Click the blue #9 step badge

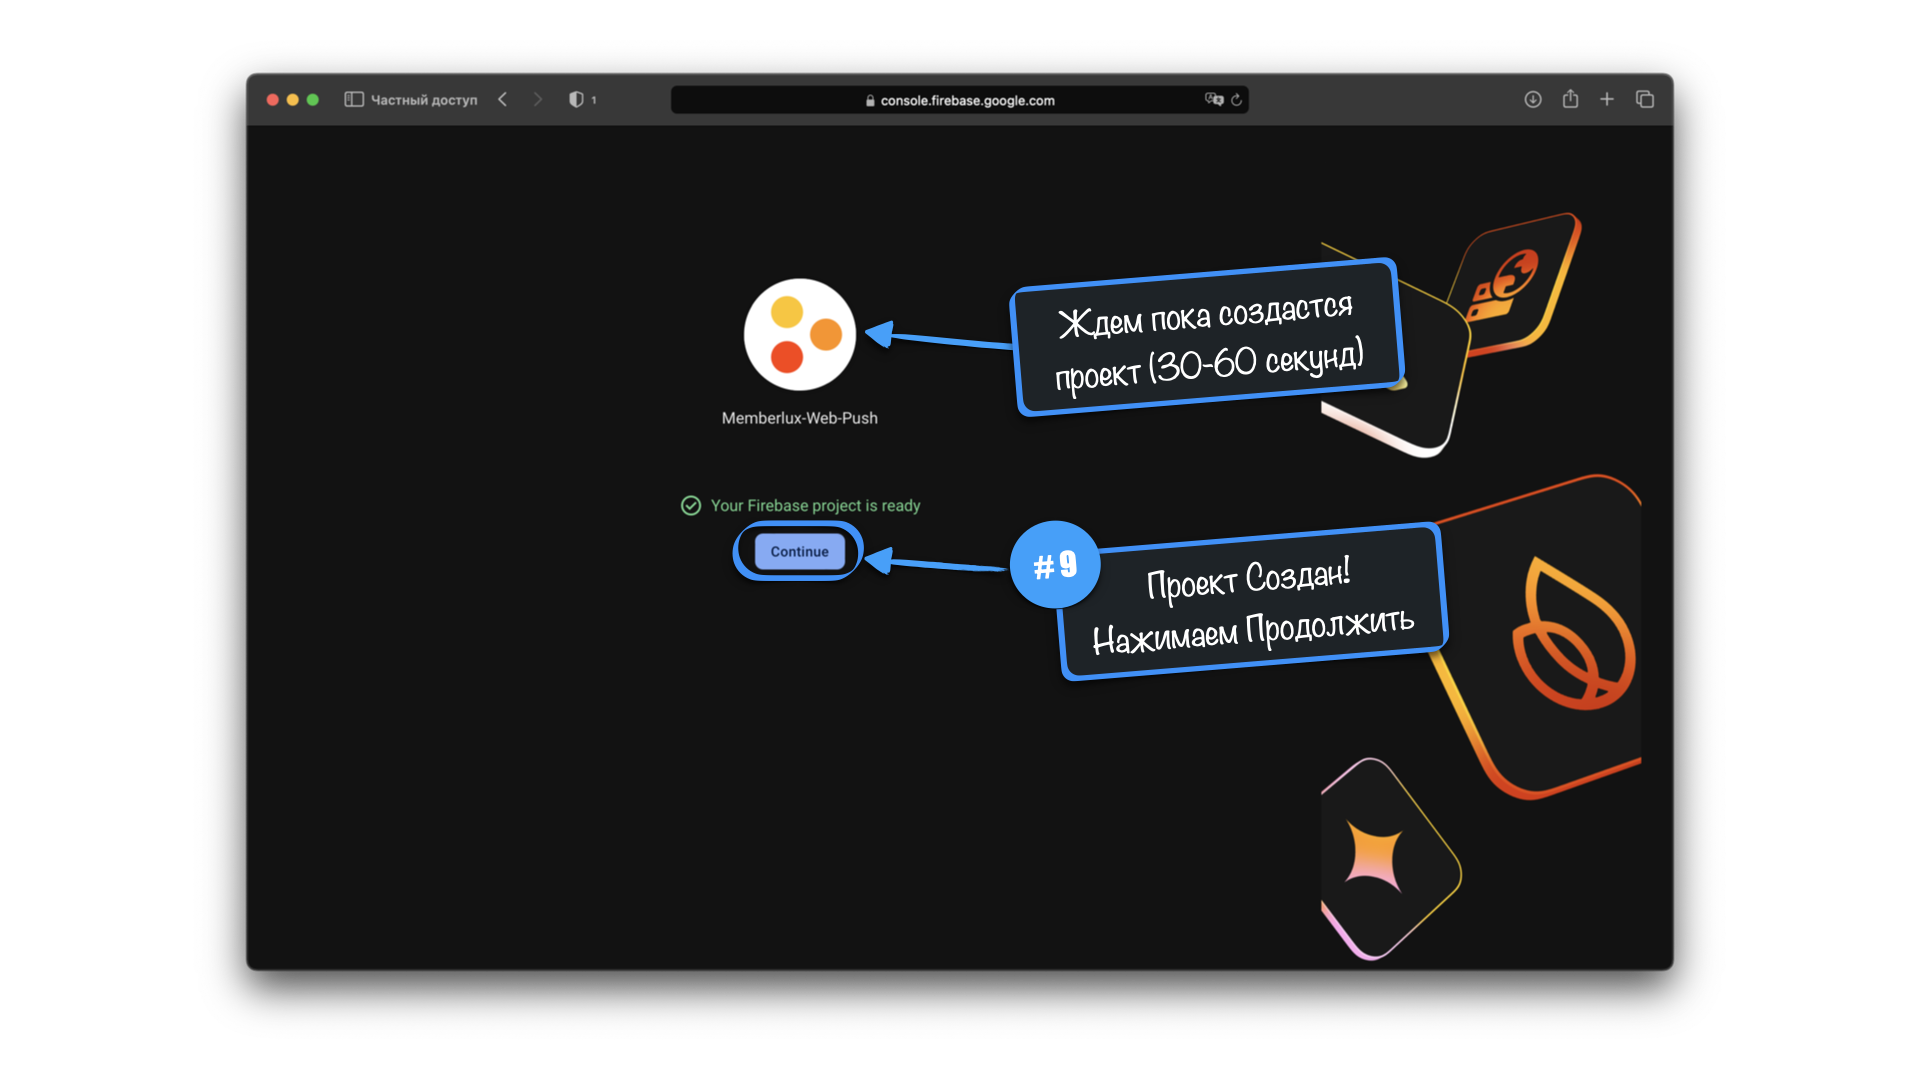[x=1055, y=565]
